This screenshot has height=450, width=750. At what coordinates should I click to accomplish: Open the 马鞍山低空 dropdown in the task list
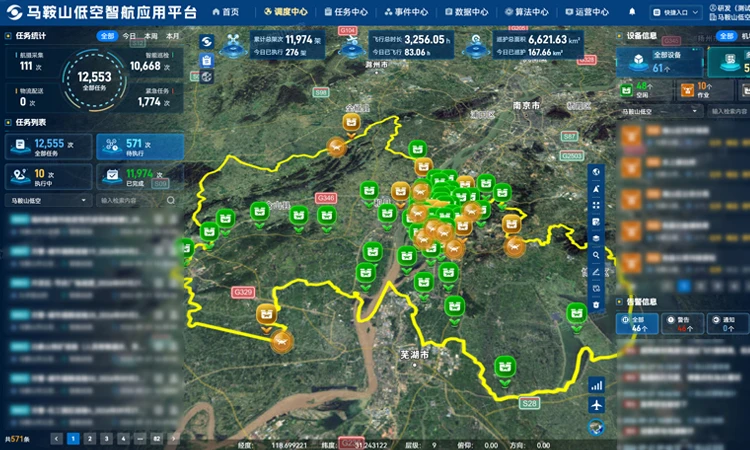tap(48, 200)
